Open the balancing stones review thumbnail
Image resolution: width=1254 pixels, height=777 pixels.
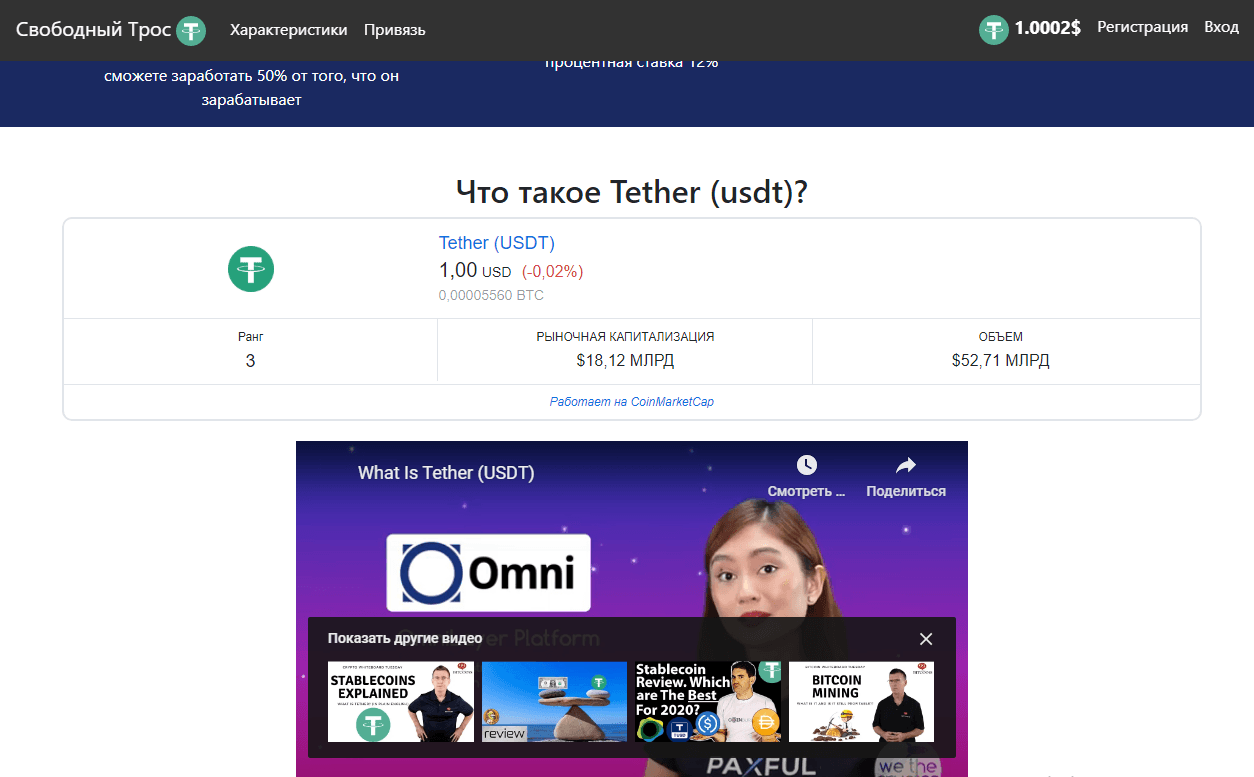tap(554, 701)
